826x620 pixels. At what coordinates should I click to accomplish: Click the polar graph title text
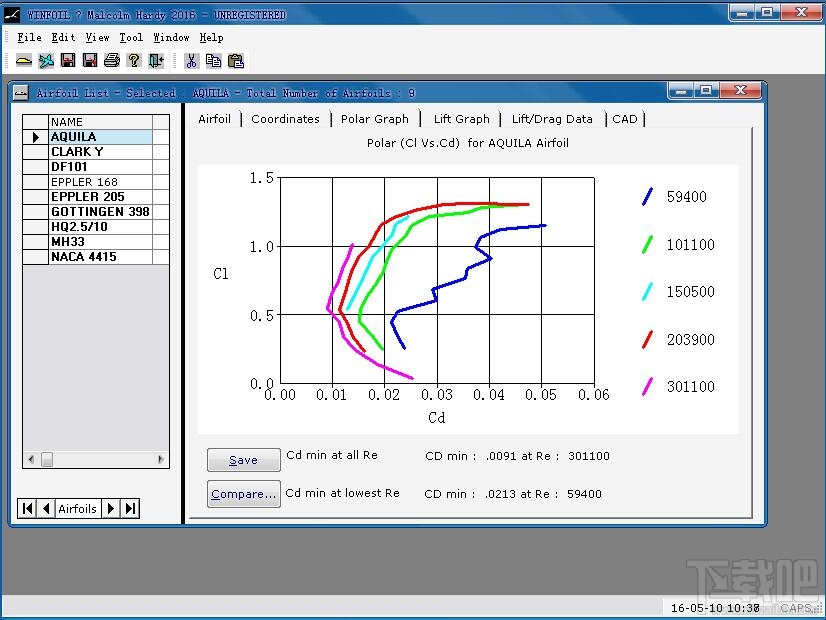pyautogui.click(x=468, y=143)
